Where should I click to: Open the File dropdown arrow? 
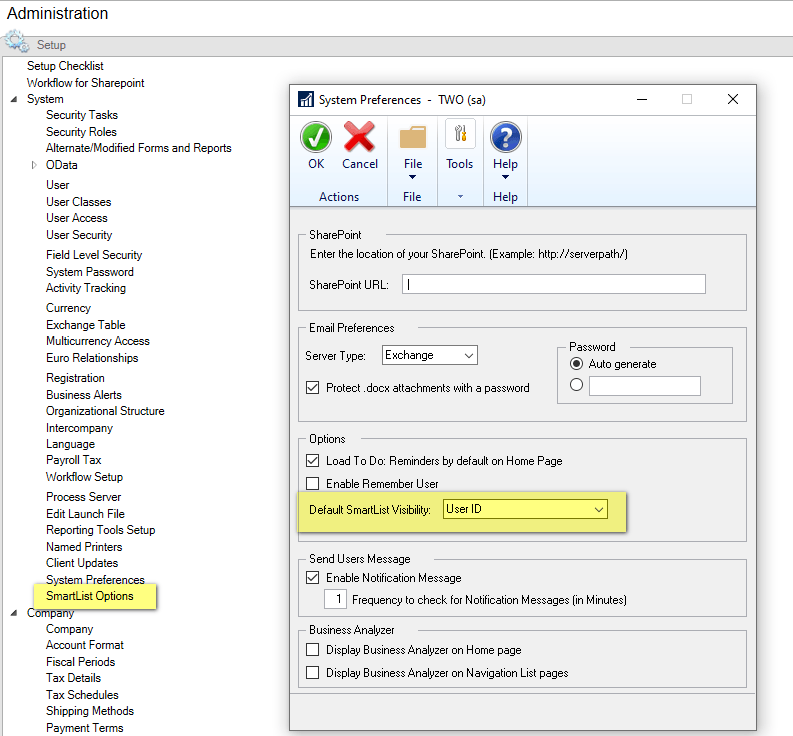(412, 177)
